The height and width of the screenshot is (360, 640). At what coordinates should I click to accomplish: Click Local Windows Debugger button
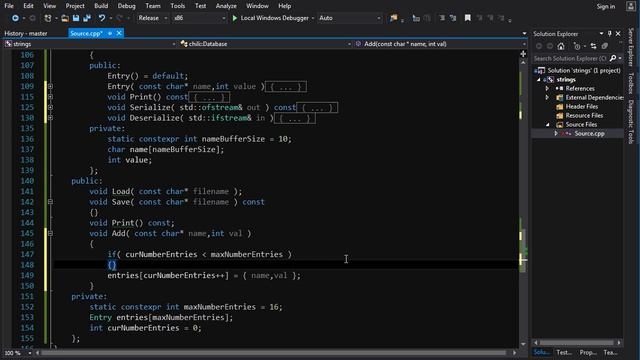tap(270, 18)
